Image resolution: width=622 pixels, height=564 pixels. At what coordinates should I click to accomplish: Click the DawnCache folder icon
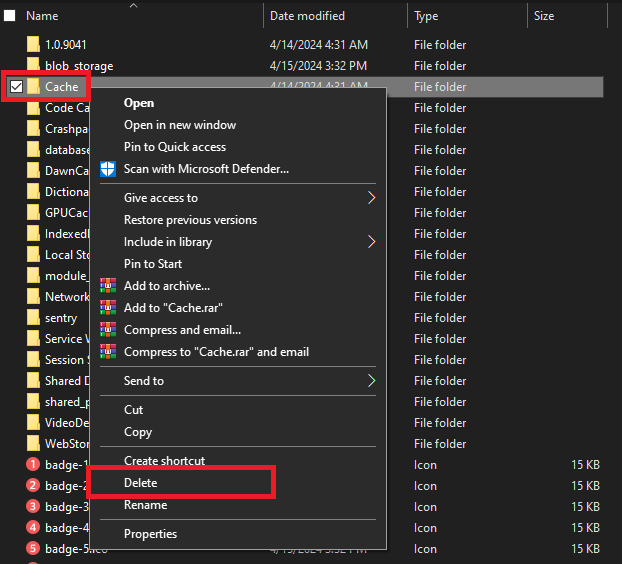click(x=33, y=171)
